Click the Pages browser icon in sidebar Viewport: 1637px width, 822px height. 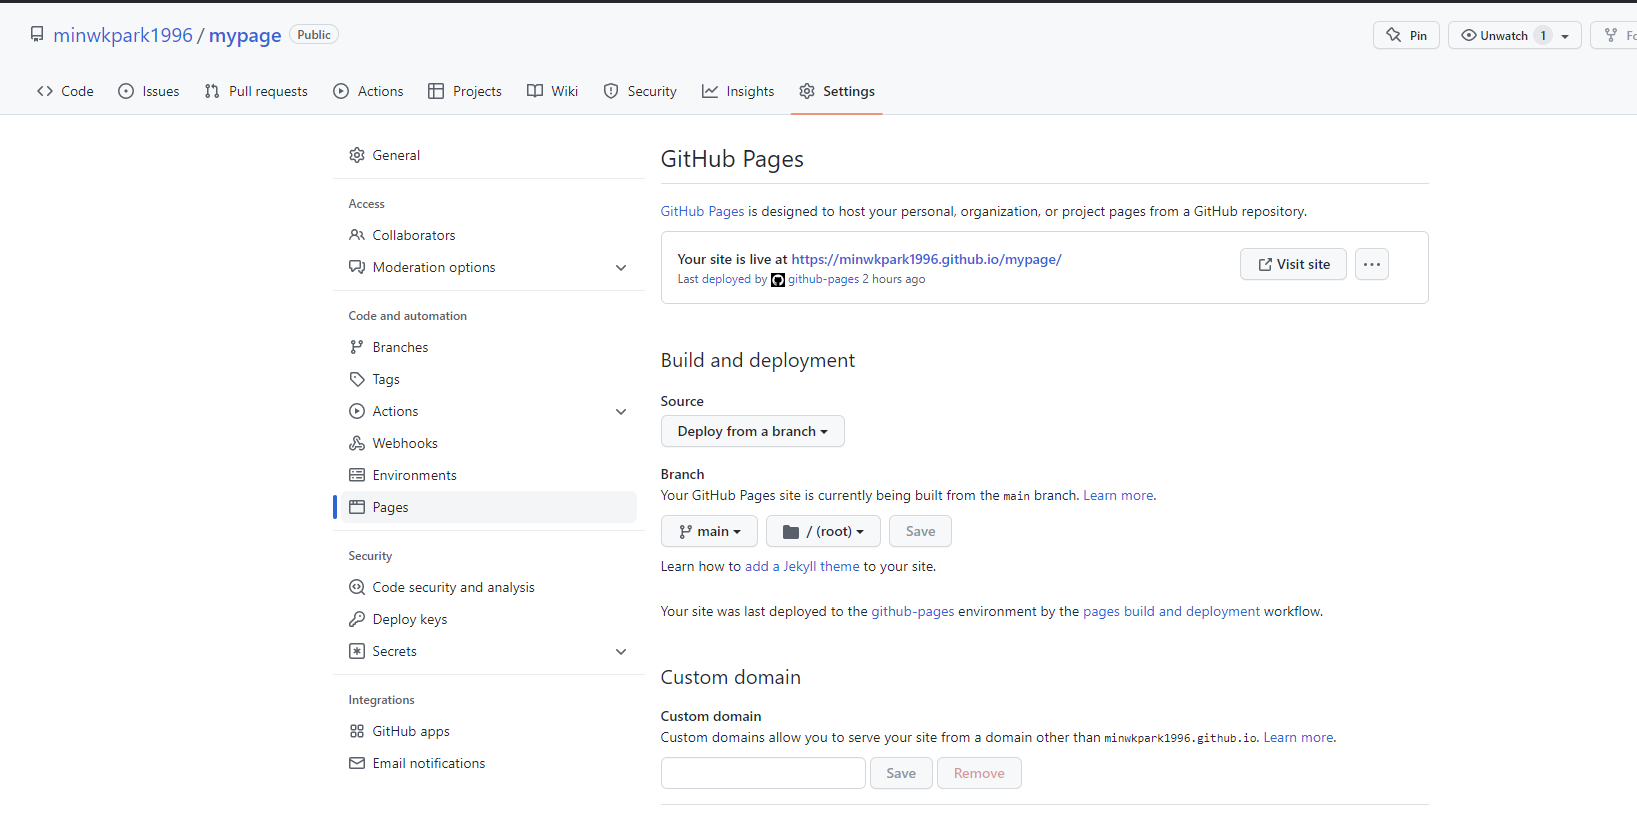click(x=357, y=507)
